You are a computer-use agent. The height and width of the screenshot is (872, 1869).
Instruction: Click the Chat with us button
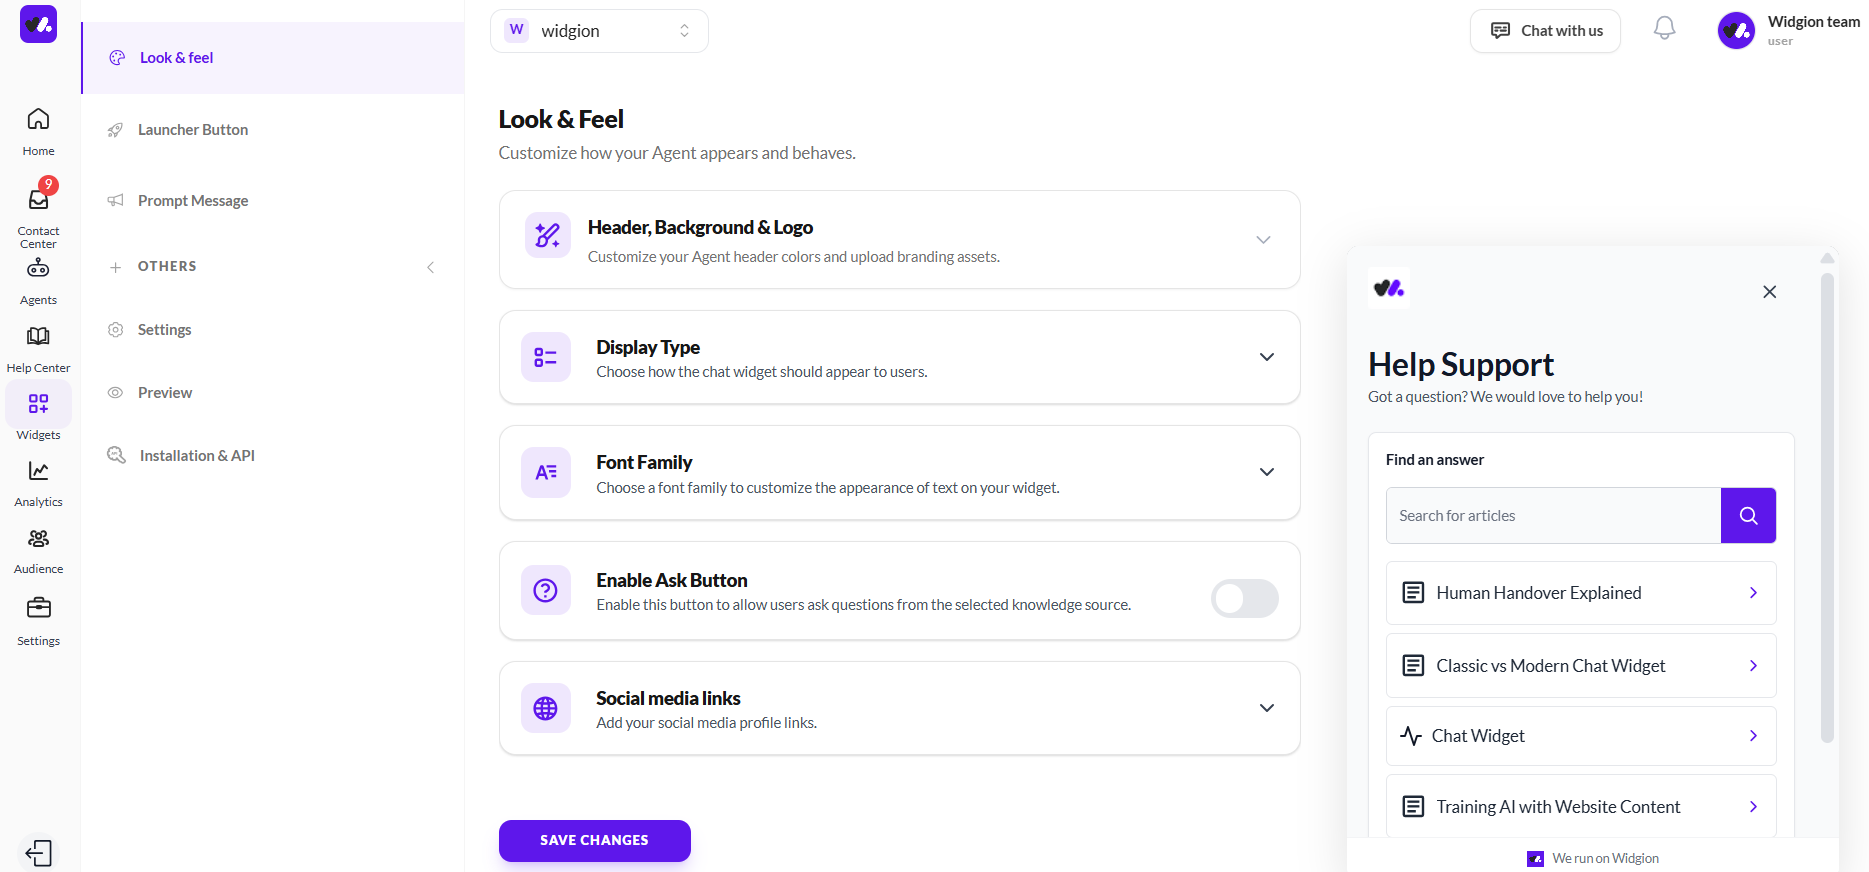point(1545,31)
